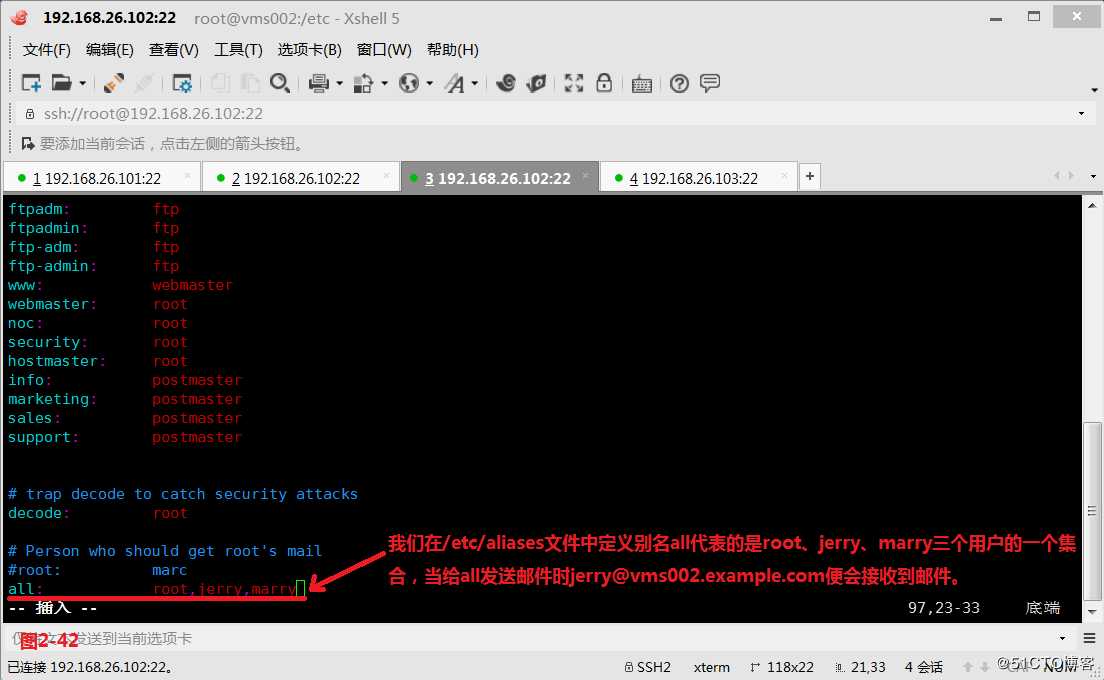
Task: Open the sessions folder icon
Action: tap(62, 83)
